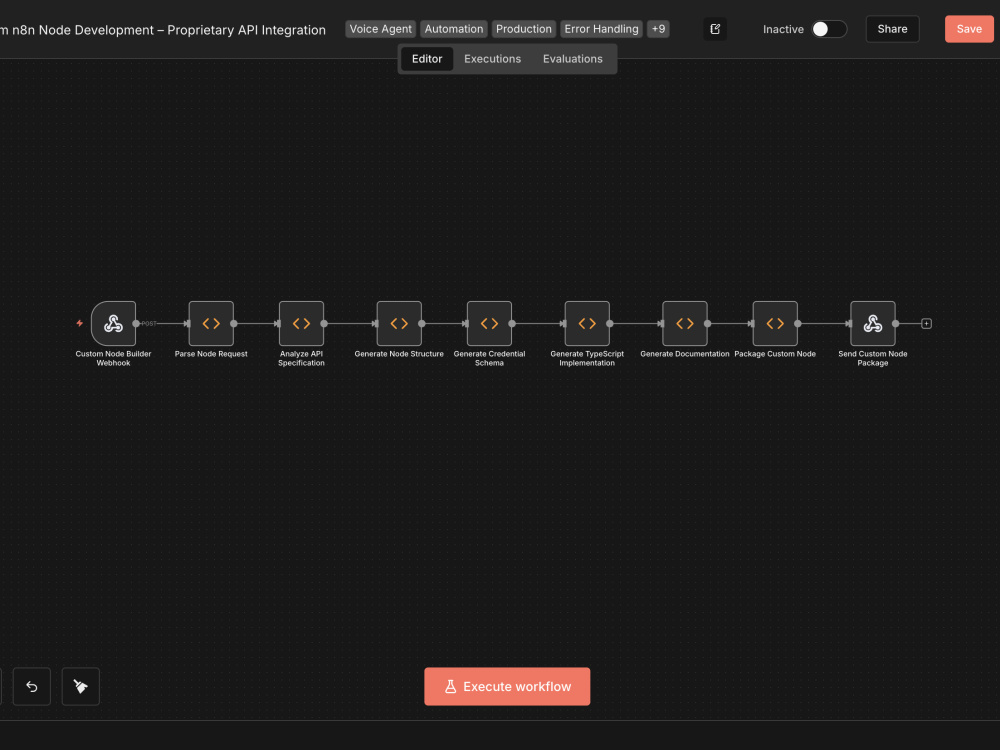The image size is (1000, 750).
Task: Share the workflow
Action: [892, 29]
